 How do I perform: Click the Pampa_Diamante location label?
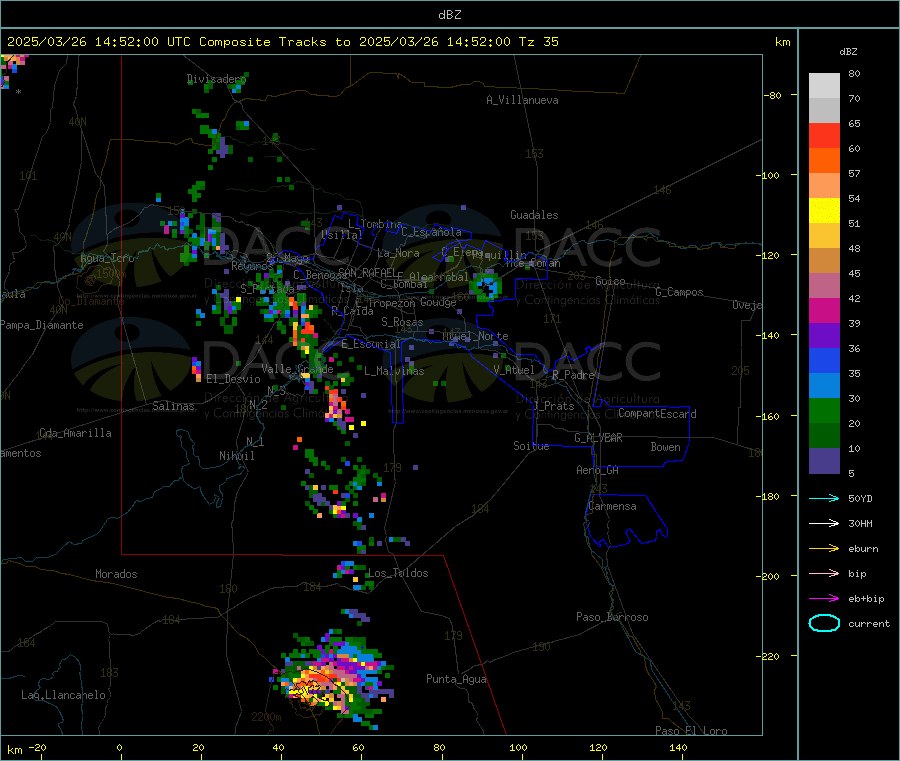[x=42, y=325]
